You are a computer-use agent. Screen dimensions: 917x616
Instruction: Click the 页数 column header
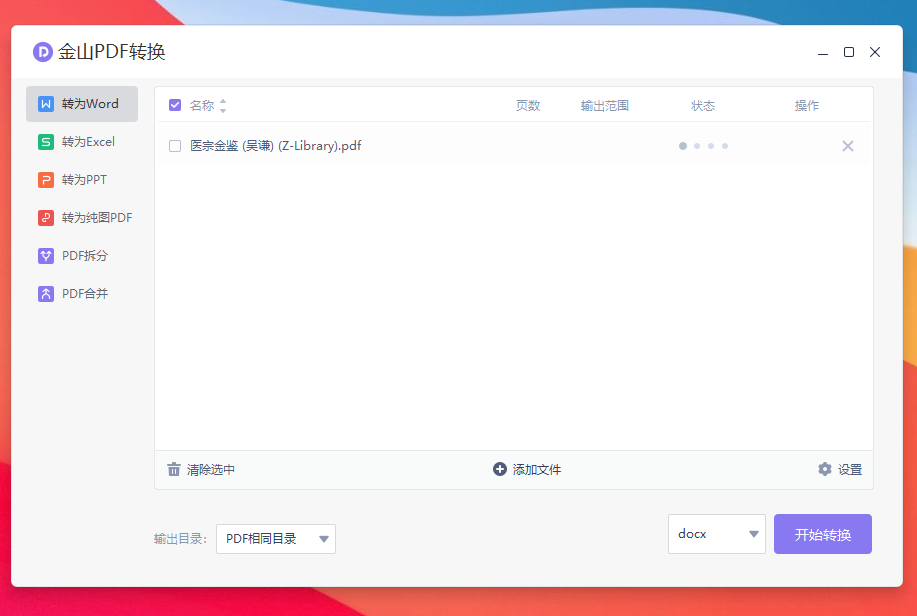(528, 106)
